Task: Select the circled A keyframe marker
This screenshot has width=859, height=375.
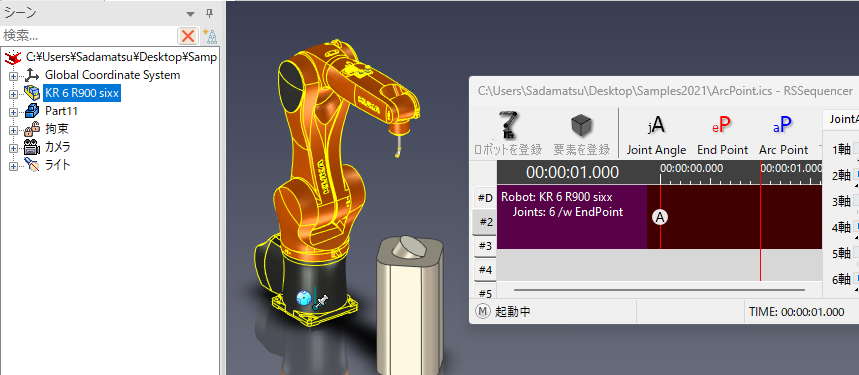Action: (x=660, y=217)
